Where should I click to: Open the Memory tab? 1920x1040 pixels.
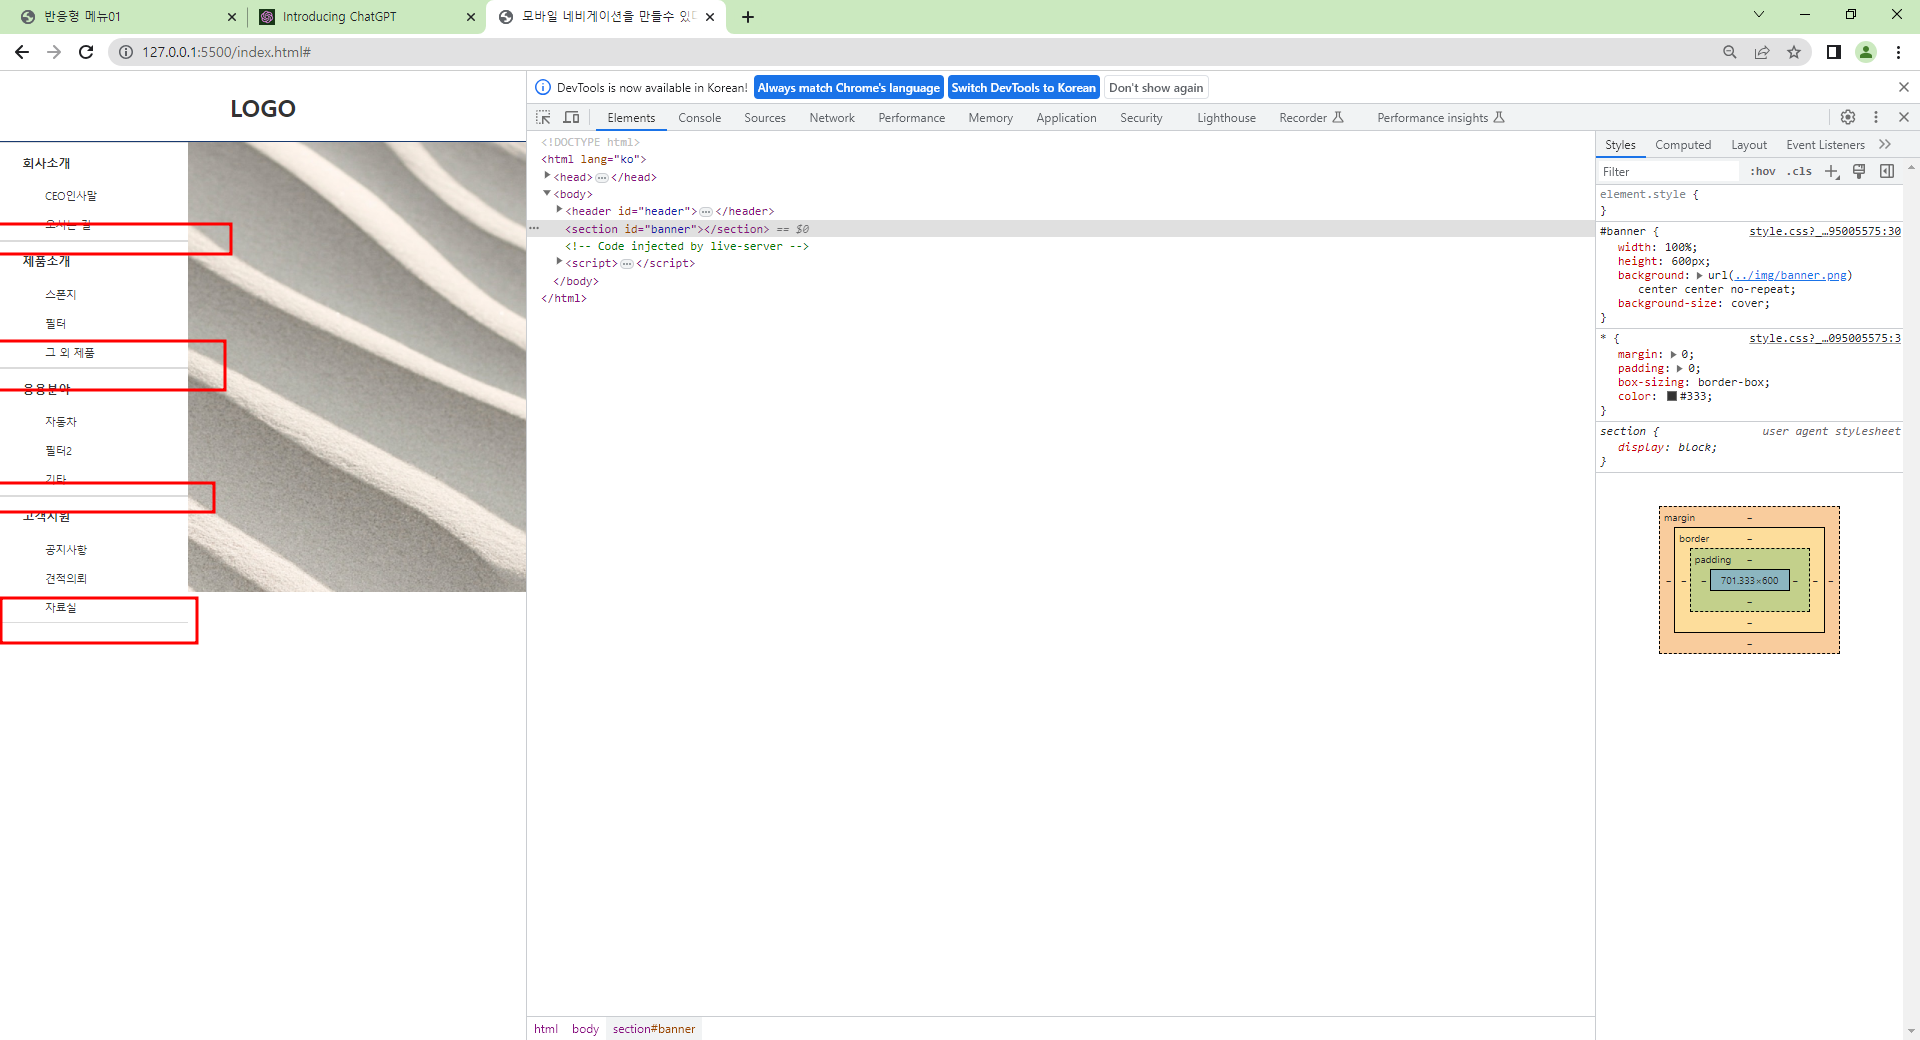[991, 117]
